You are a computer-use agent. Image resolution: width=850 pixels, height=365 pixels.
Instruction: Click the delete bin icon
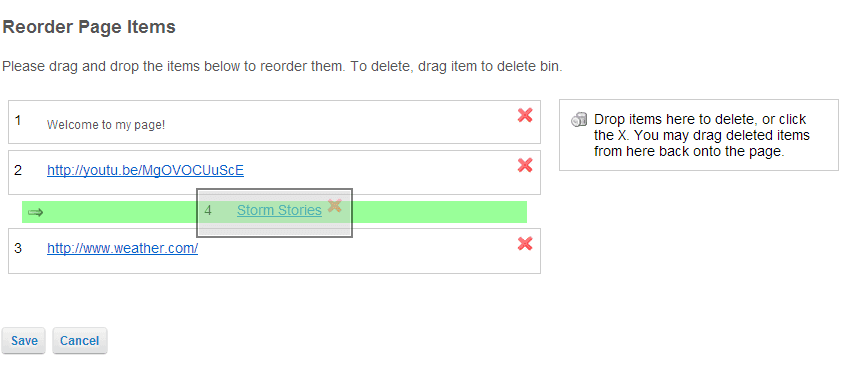(x=579, y=119)
